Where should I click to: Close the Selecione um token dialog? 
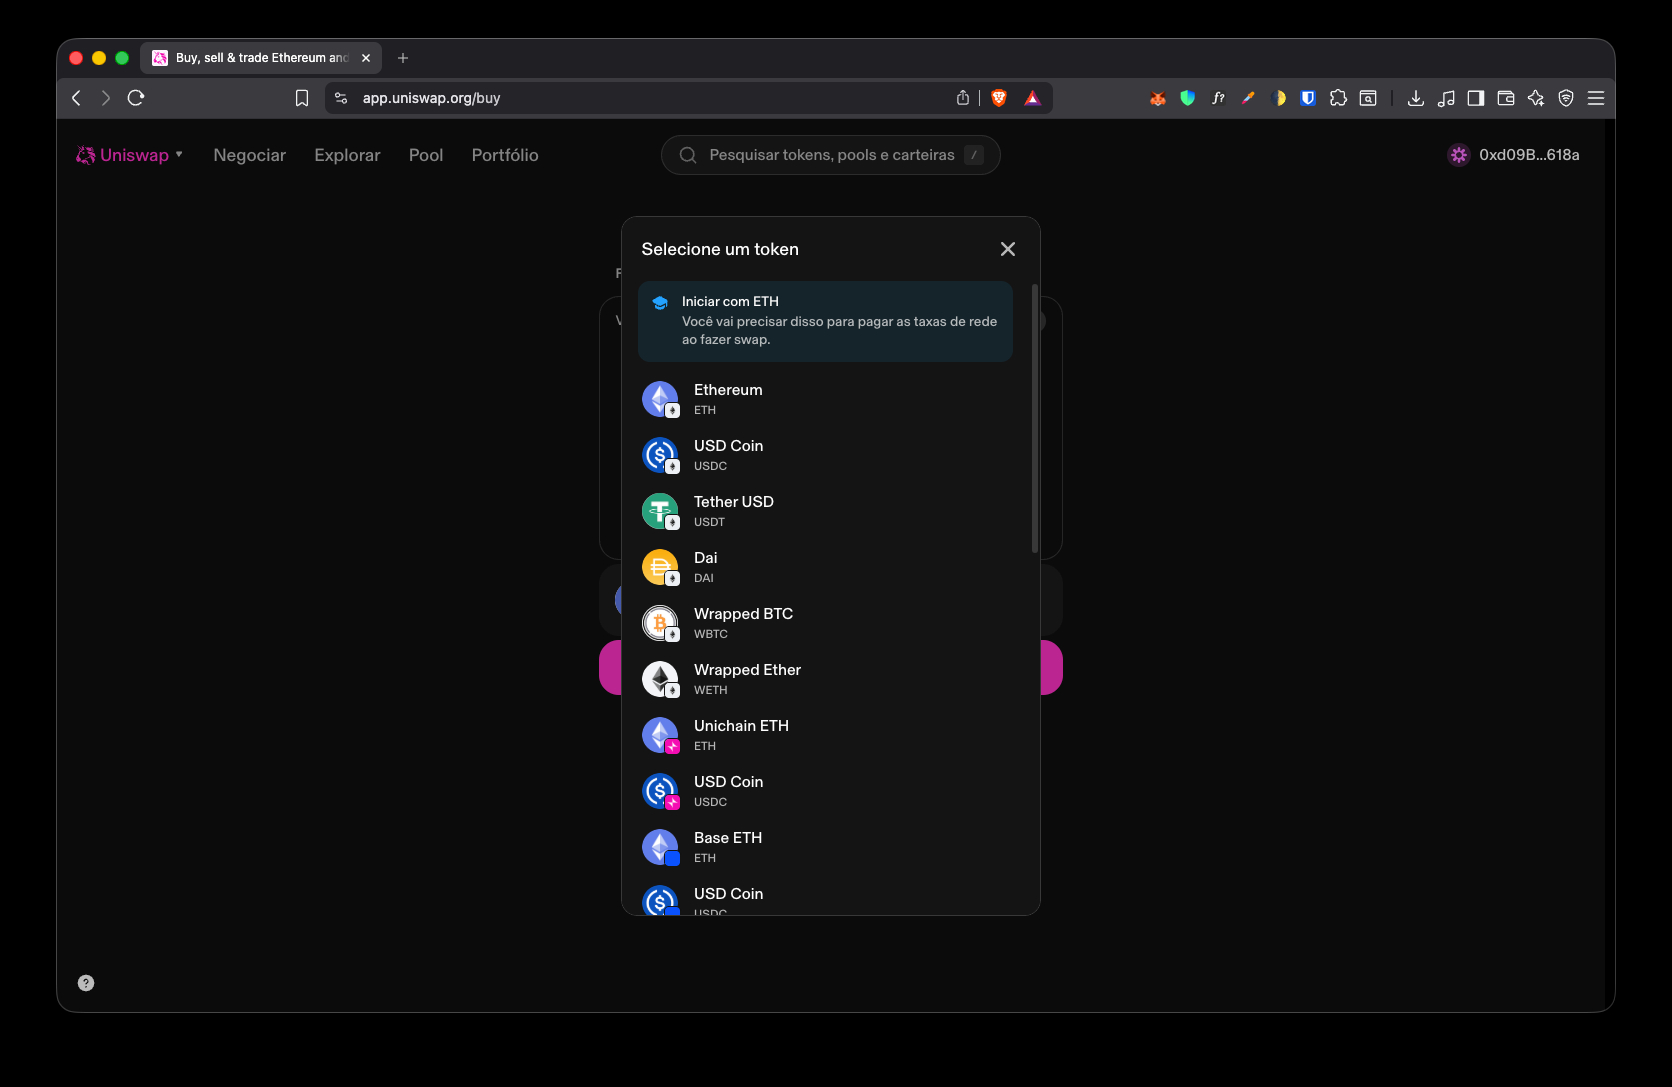coord(1008,249)
